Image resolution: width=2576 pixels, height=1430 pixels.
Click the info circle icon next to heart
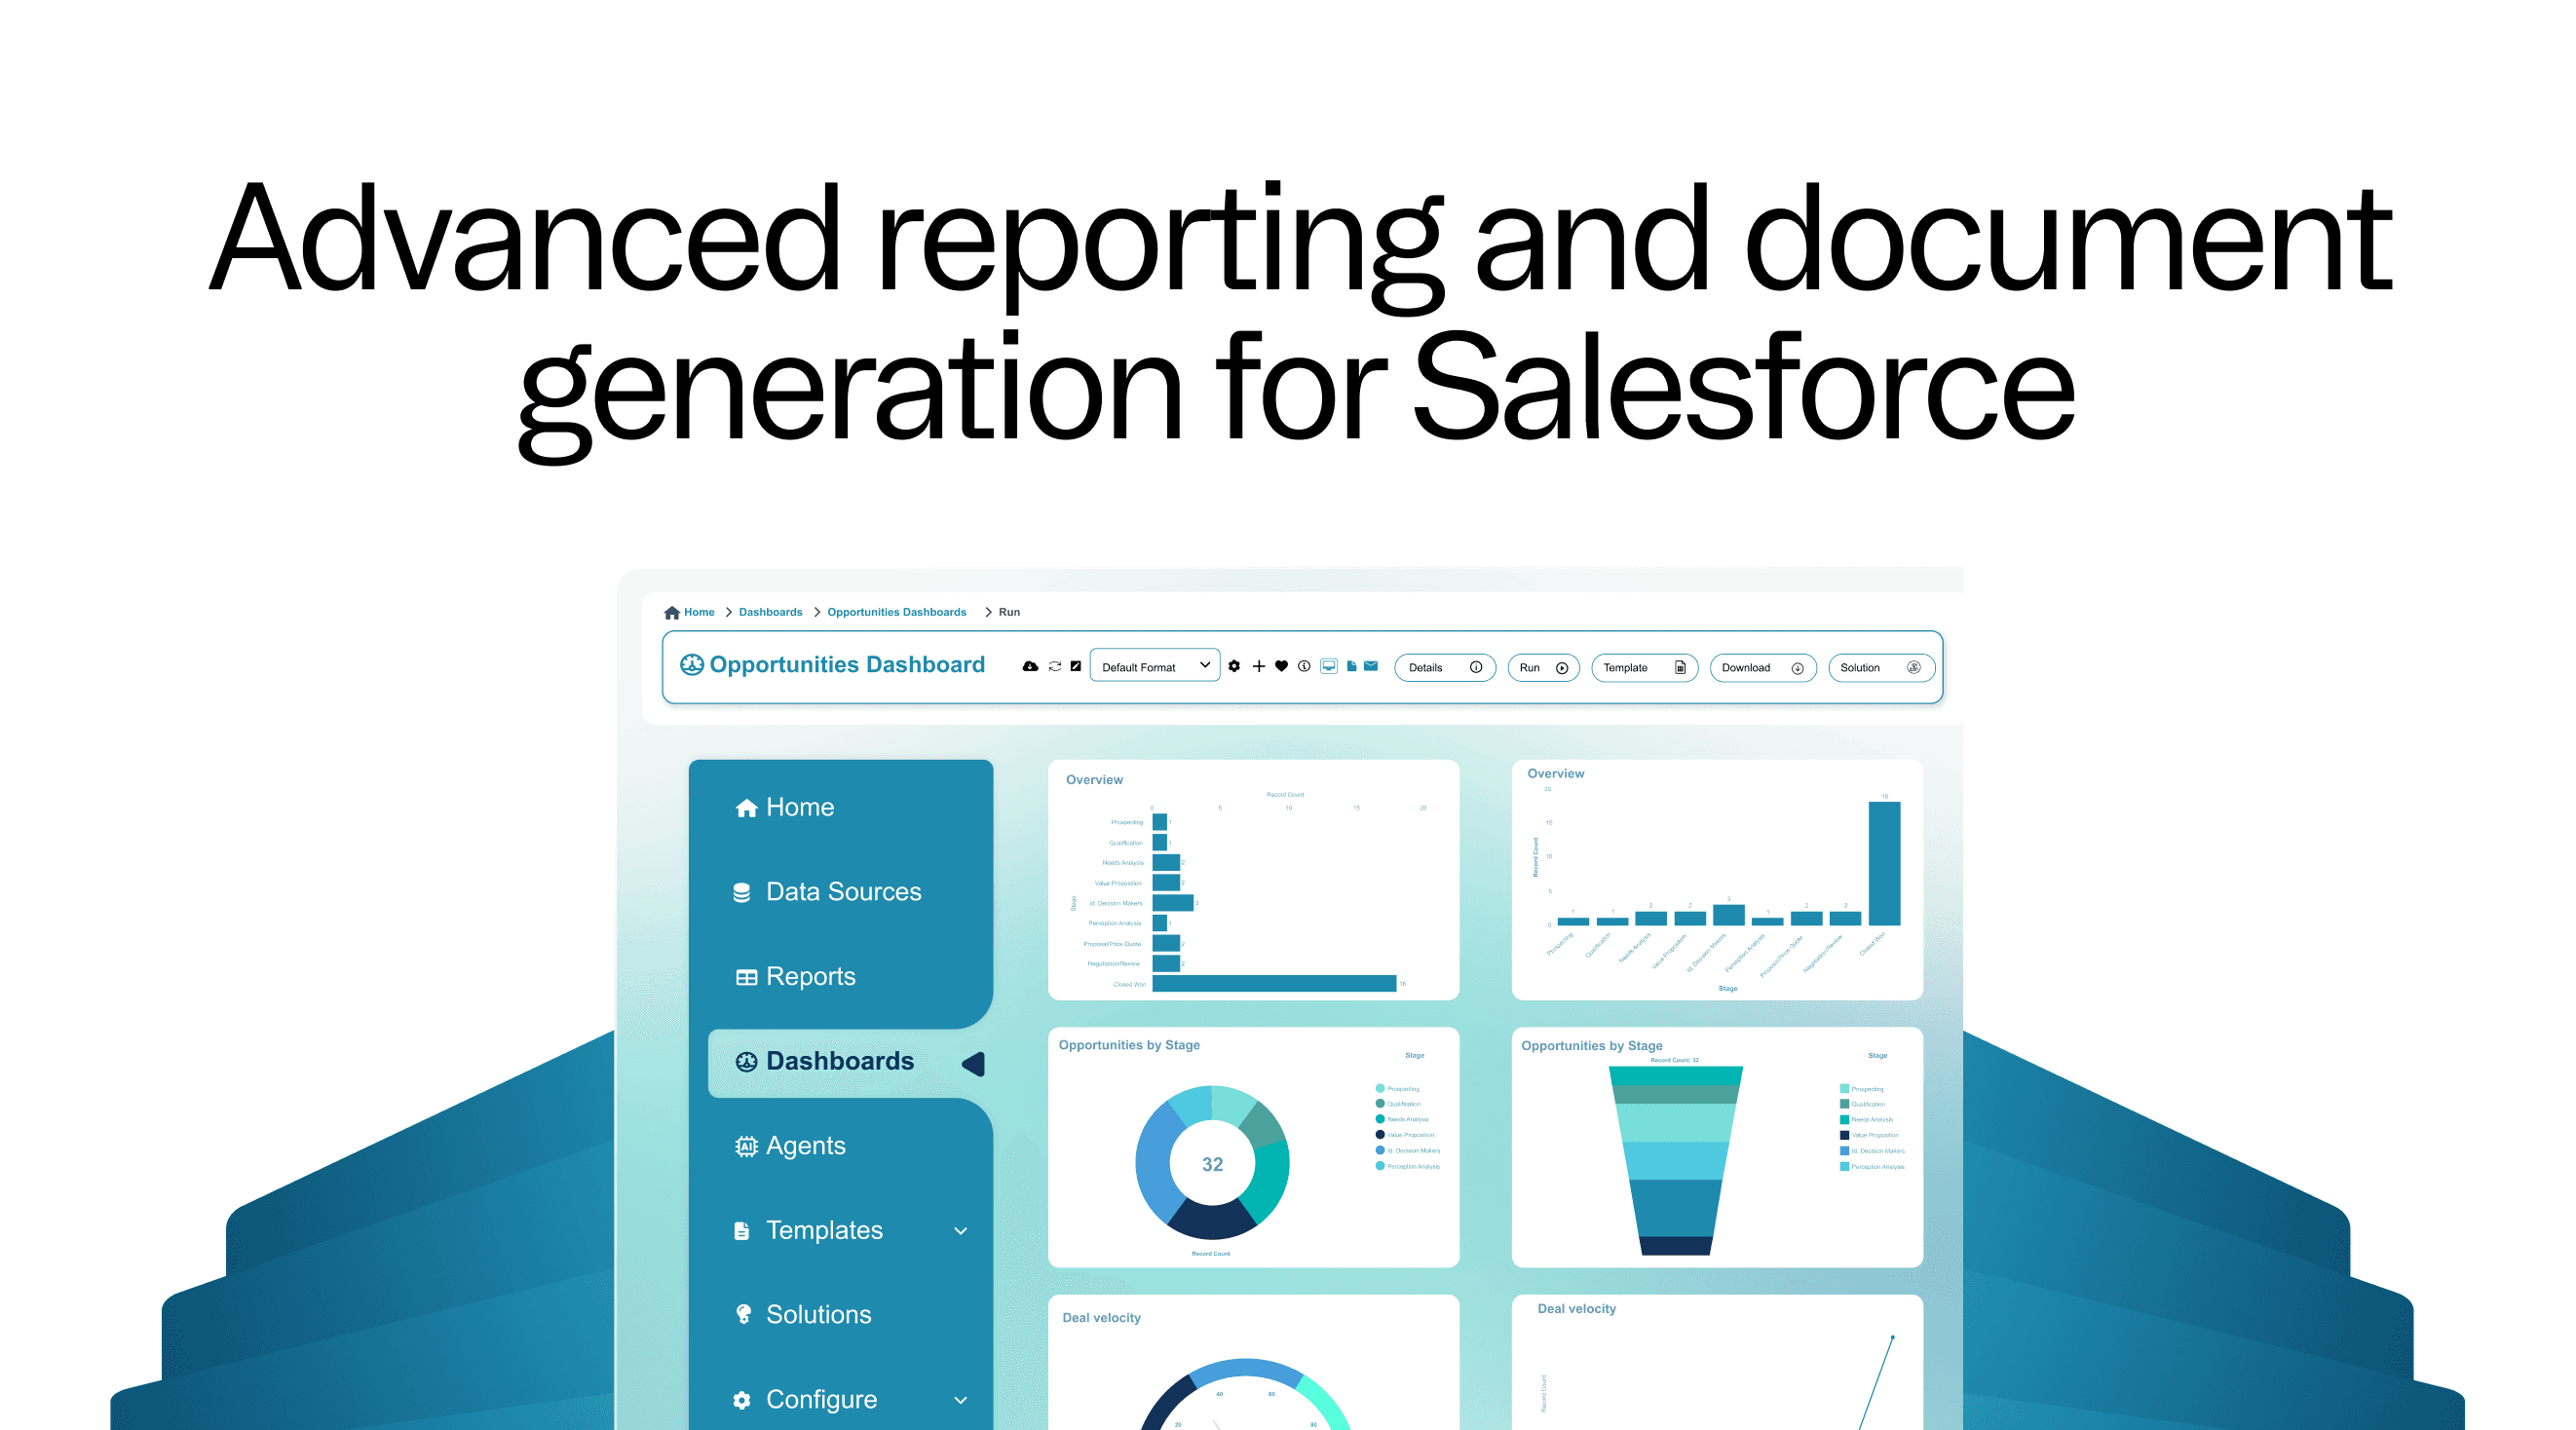click(1304, 667)
